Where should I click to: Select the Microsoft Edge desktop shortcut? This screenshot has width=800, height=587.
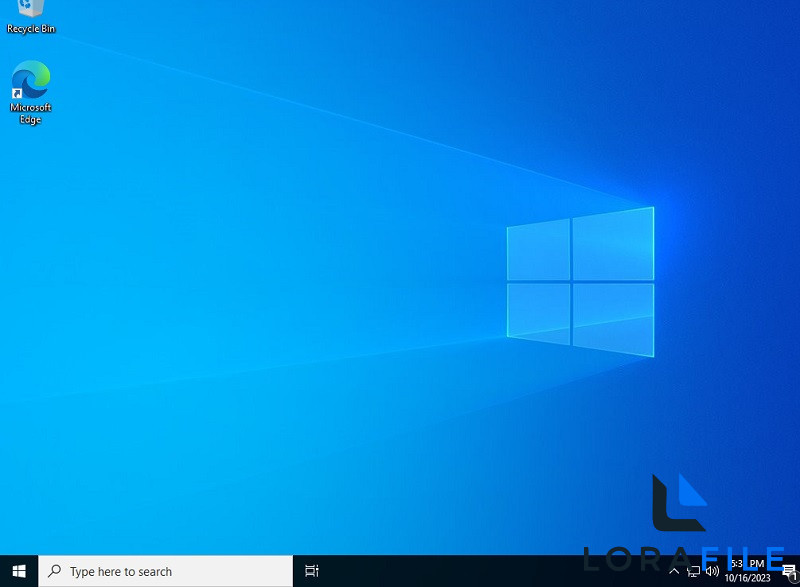(31, 92)
